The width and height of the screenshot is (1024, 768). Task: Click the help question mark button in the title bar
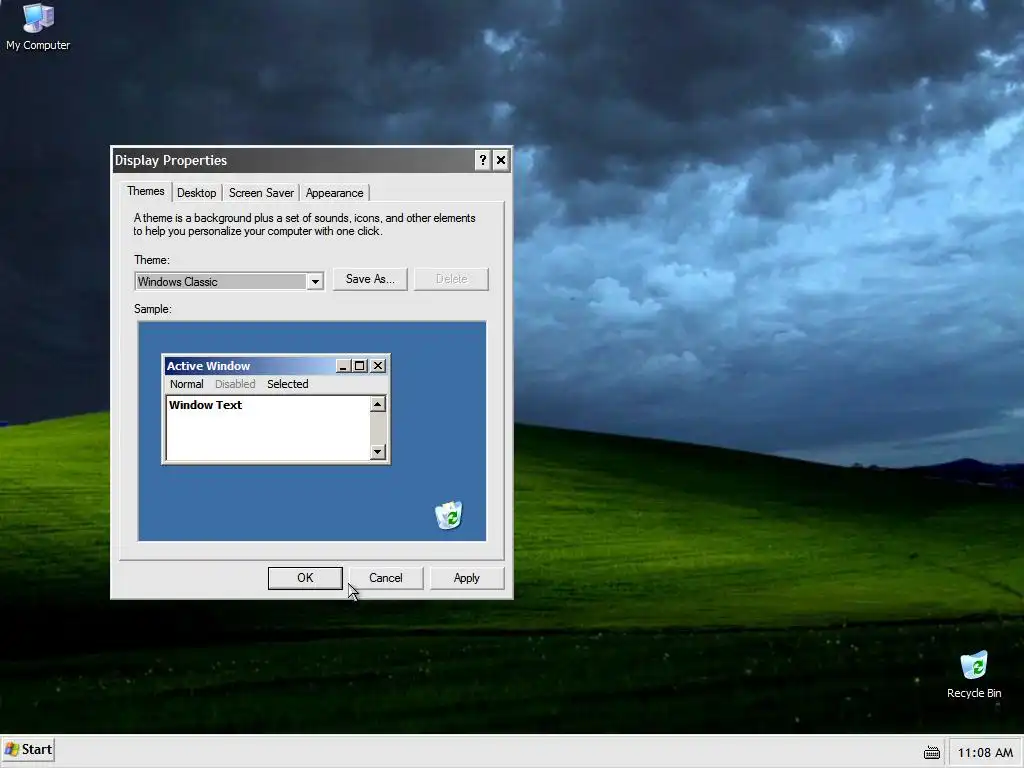tap(483, 160)
